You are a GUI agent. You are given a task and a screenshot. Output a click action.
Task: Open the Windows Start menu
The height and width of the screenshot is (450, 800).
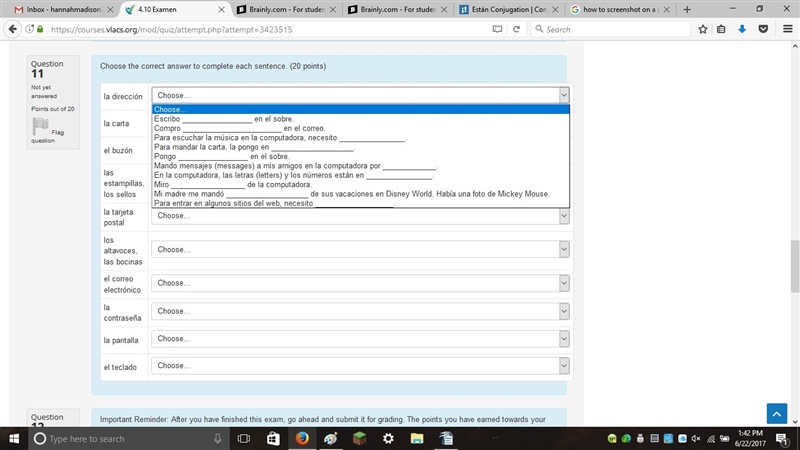coord(14,438)
